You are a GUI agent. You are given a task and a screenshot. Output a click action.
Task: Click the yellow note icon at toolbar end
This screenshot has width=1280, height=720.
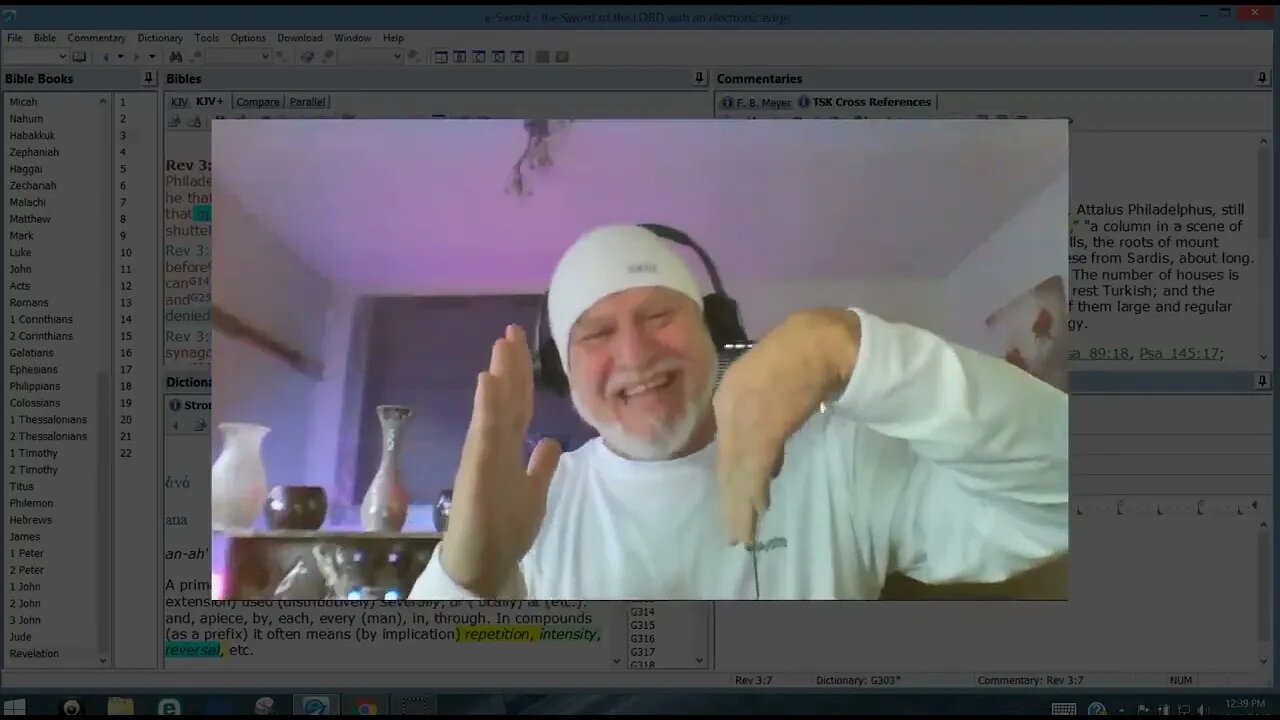[562, 57]
